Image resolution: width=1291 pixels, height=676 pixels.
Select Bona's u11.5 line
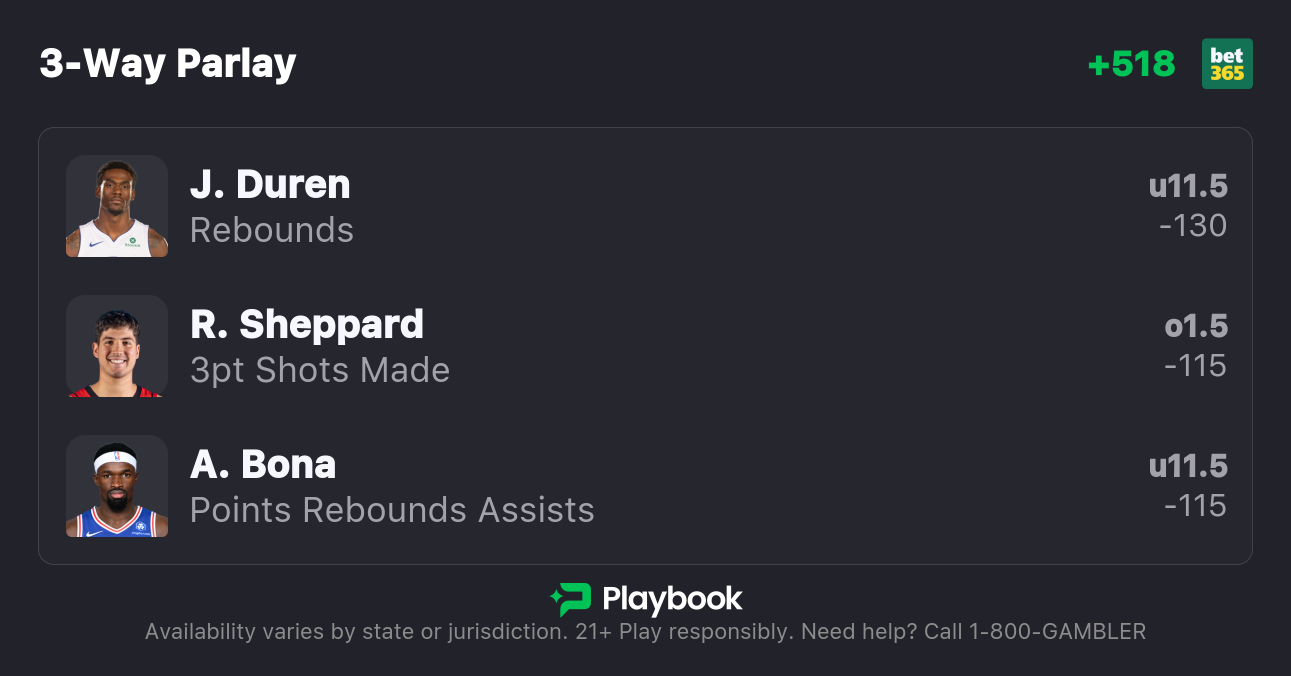tap(1188, 466)
